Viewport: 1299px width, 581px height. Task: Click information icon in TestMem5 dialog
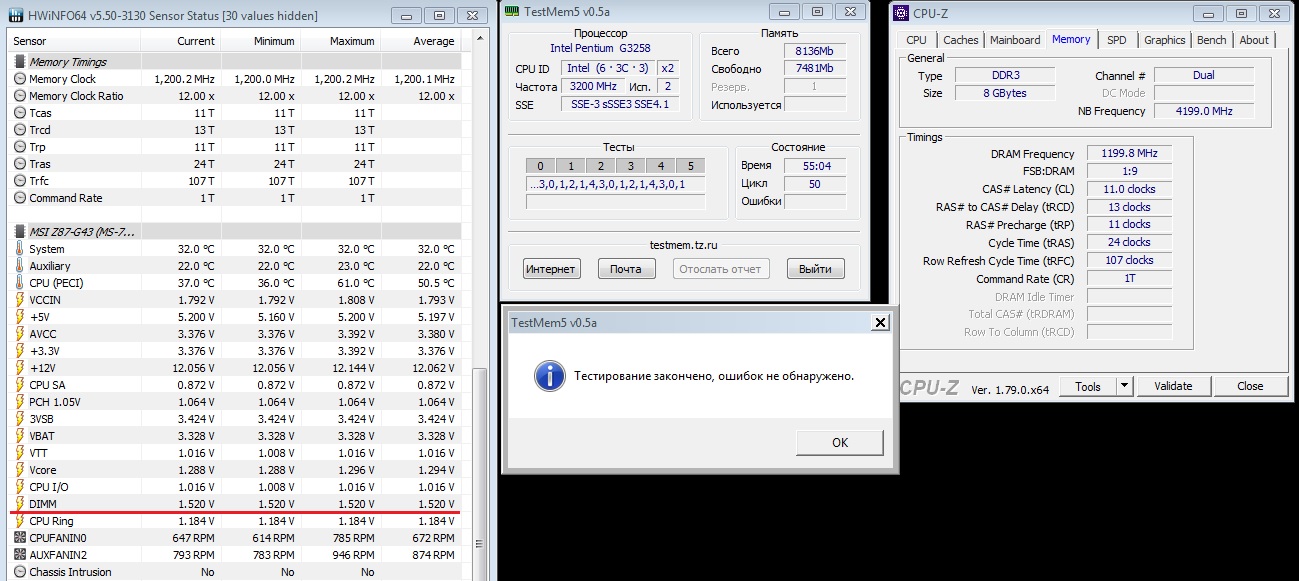click(x=549, y=376)
